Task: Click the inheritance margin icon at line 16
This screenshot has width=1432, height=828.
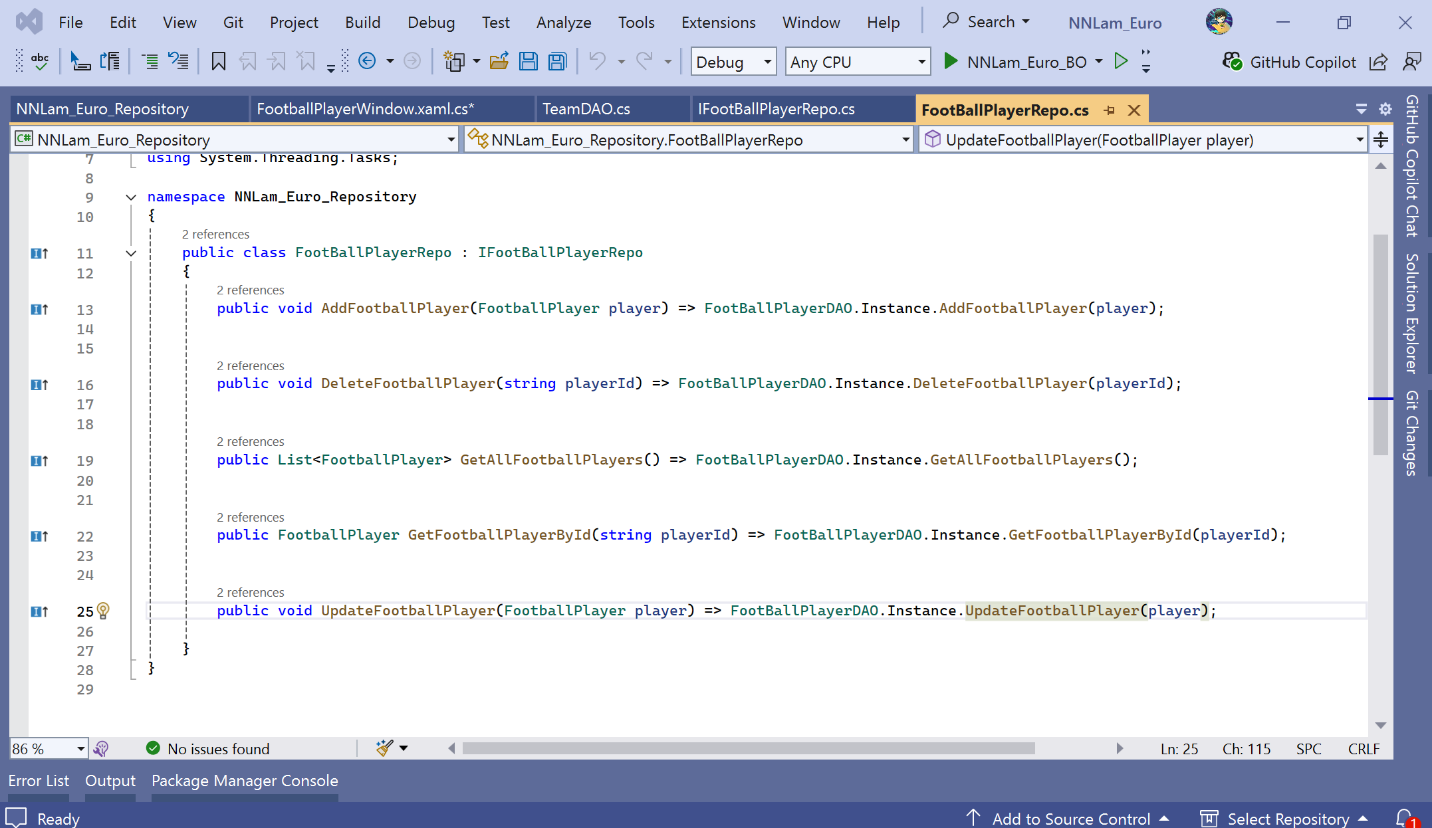Action: click(x=39, y=384)
